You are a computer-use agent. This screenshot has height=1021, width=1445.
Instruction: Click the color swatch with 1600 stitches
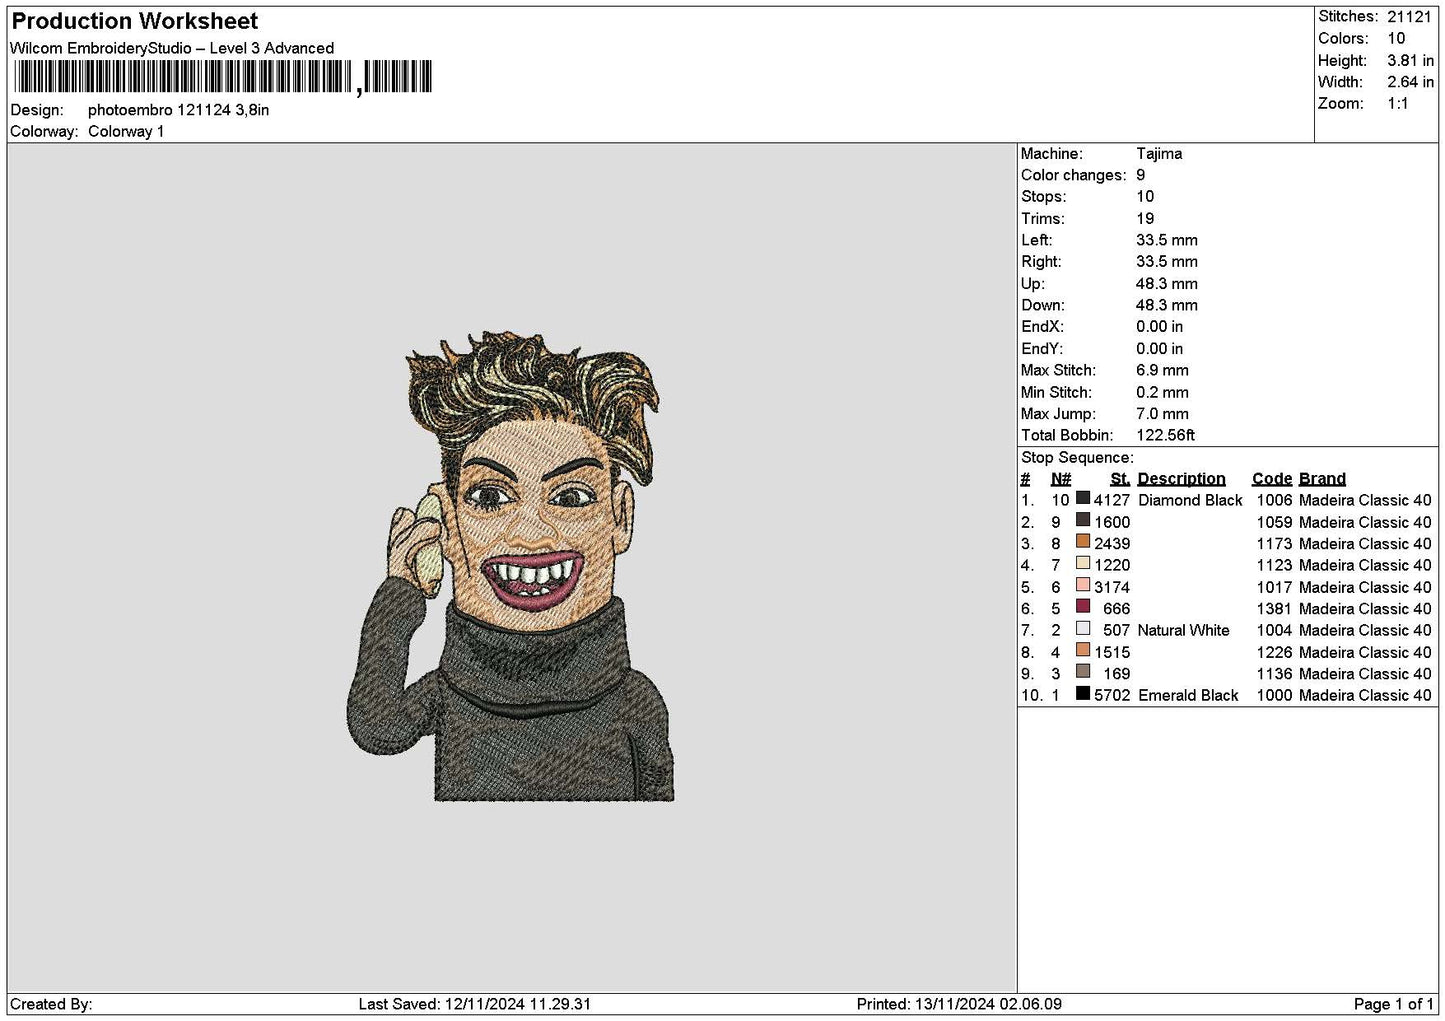pyautogui.click(x=1083, y=521)
